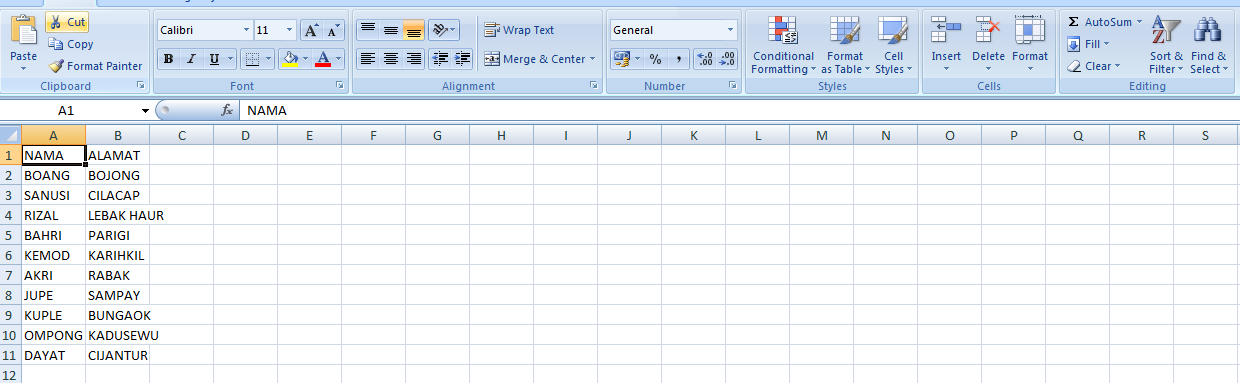Open font color dropdown arrow
1240x383 pixels.
[x=339, y=59]
